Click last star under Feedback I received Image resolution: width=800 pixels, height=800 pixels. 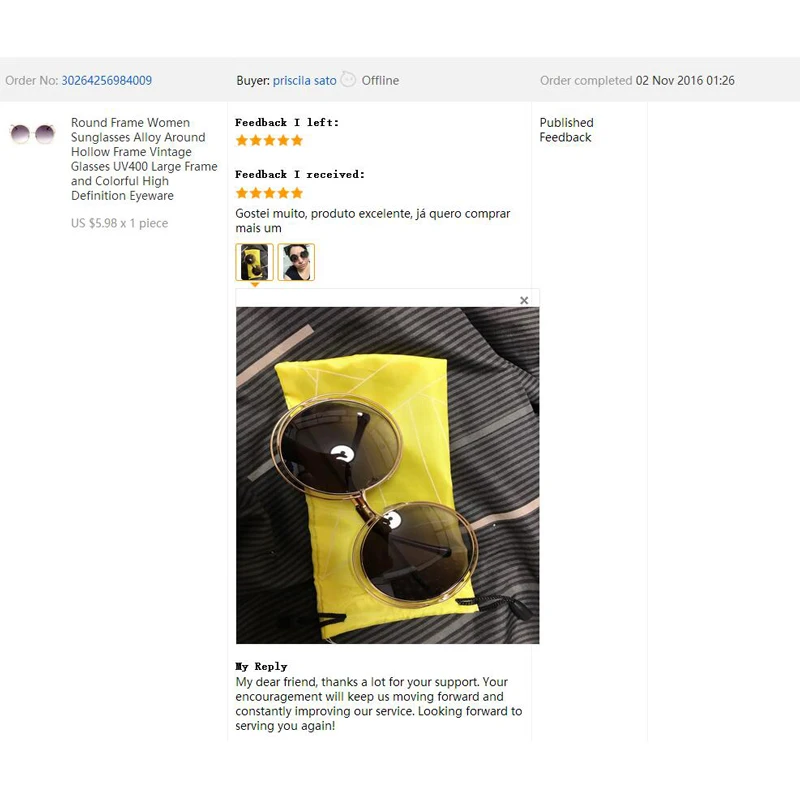click(297, 193)
